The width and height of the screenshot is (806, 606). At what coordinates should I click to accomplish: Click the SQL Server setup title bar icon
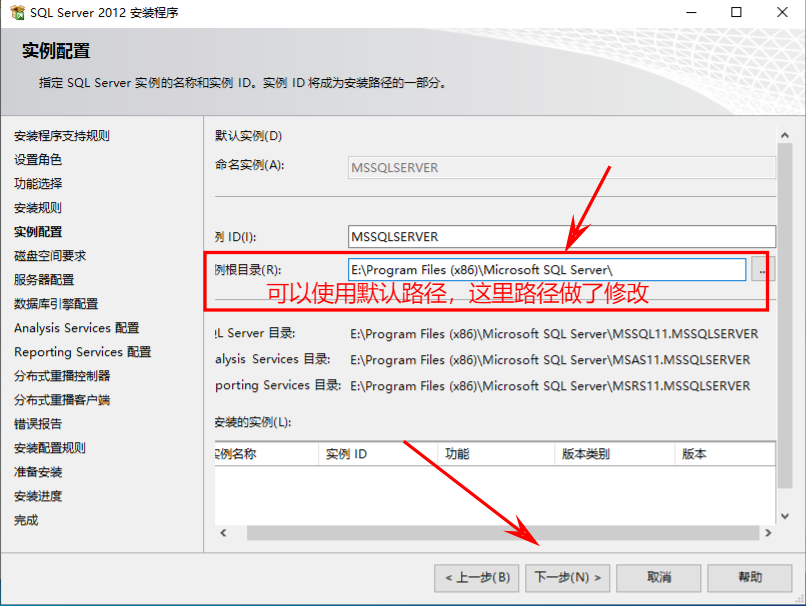click(17, 12)
